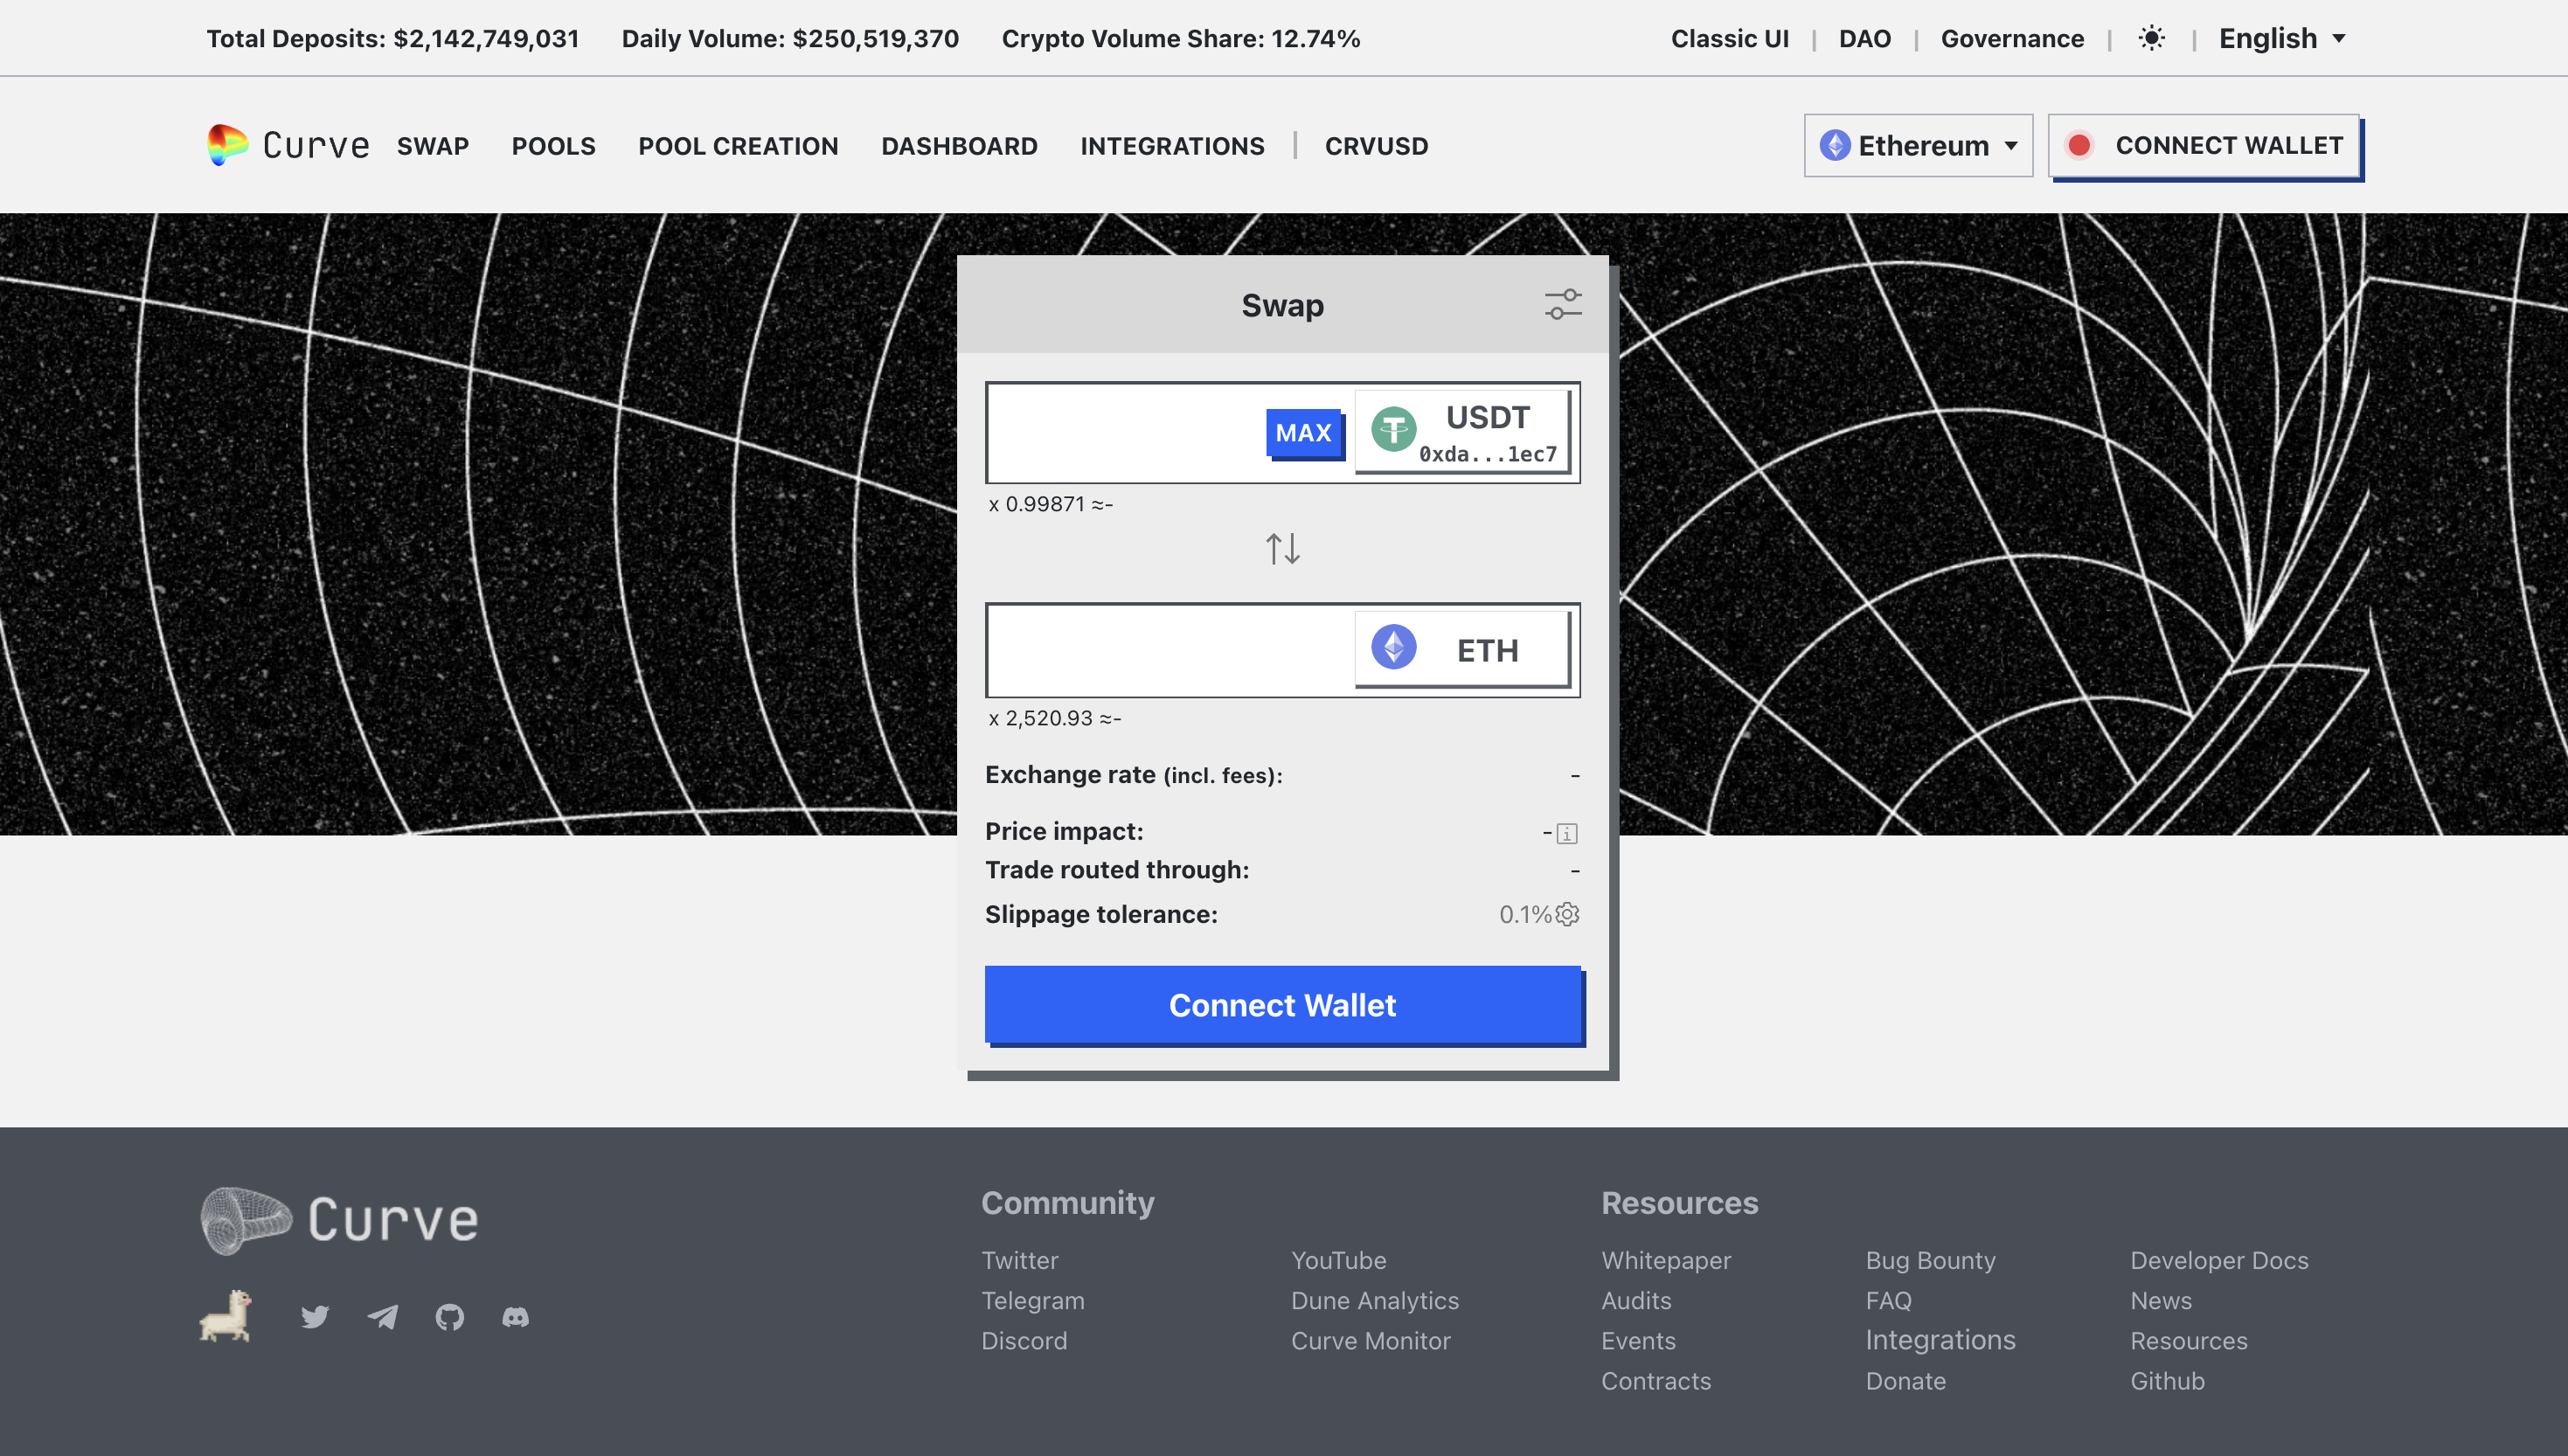Open footer Resources link

tap(2188, 1340)
